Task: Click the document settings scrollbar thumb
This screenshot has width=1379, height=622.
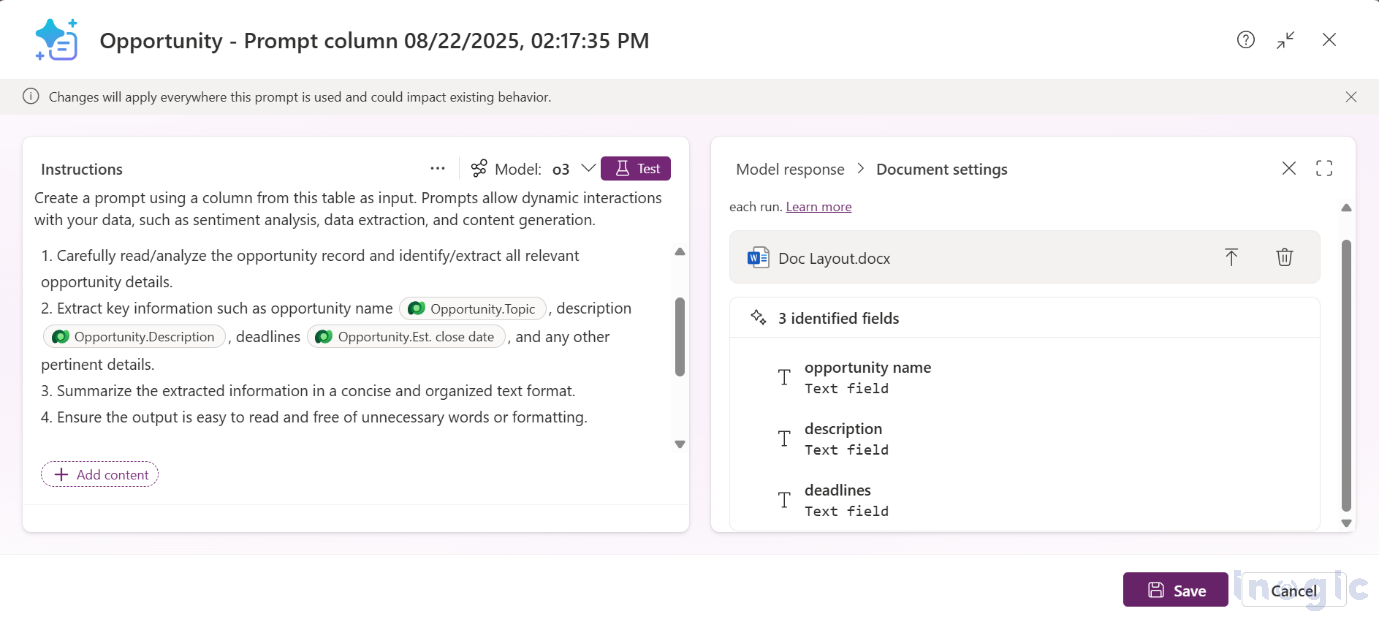Action: click(1346, 375)
